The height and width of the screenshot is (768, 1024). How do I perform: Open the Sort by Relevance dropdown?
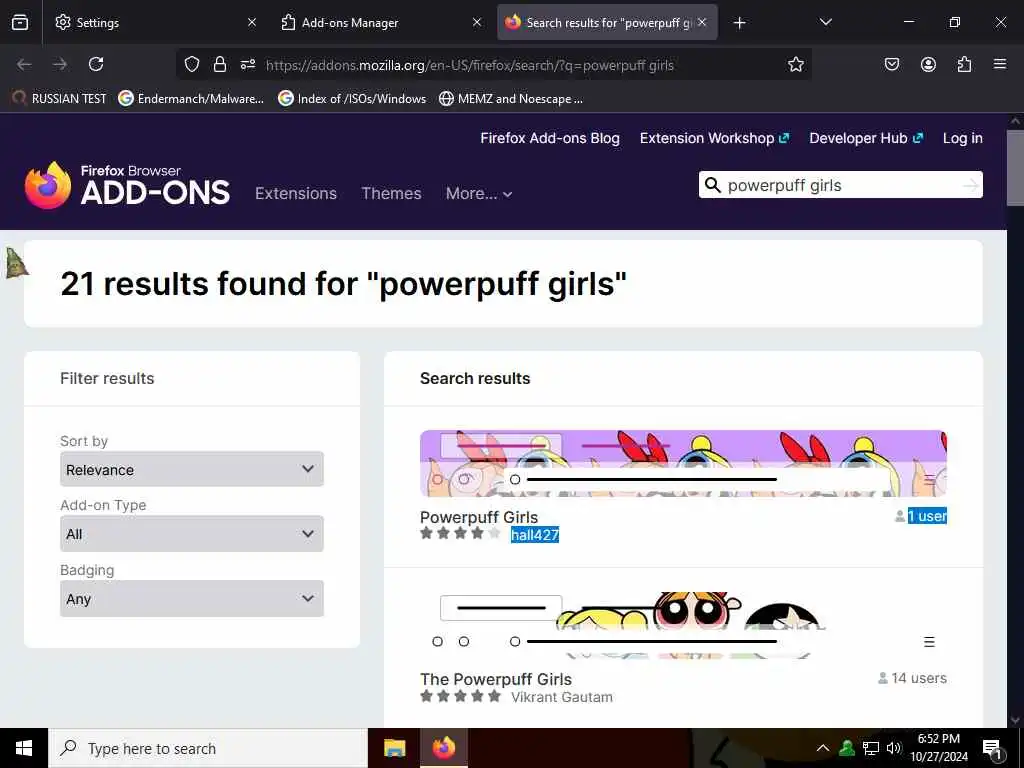tap(192, 469)
